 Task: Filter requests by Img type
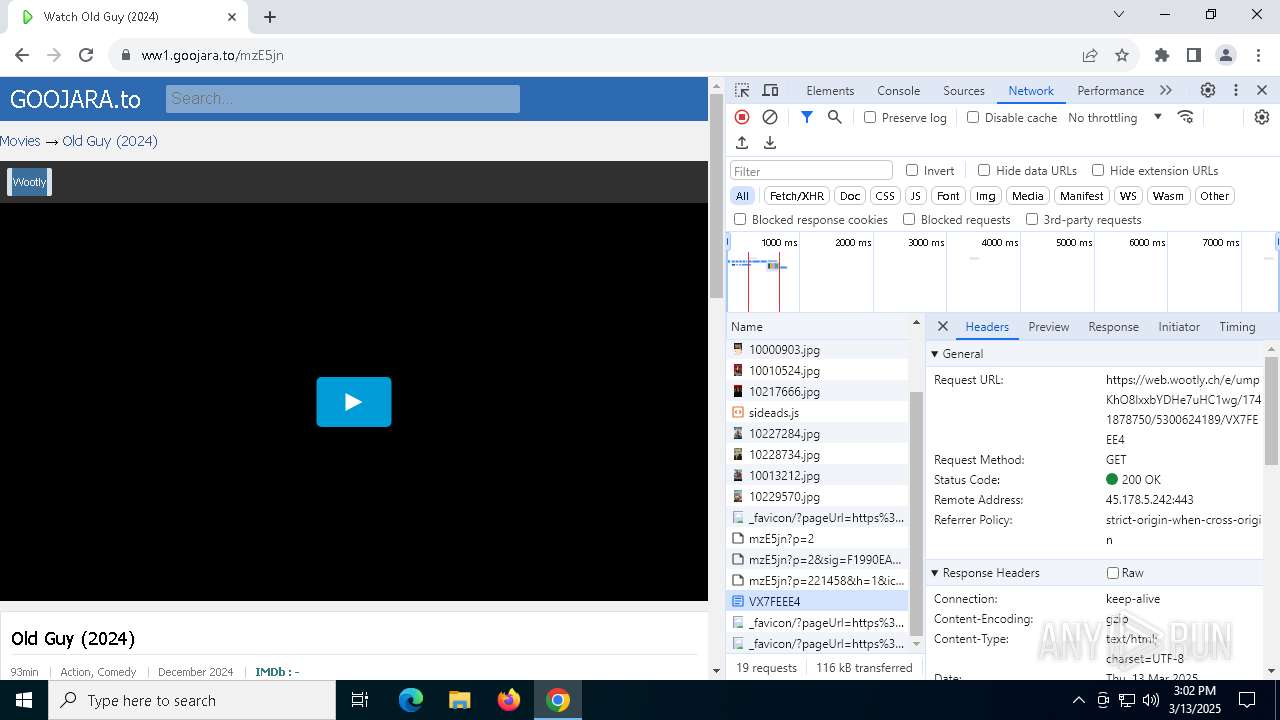pyautogui.click(x=986, y=196)
